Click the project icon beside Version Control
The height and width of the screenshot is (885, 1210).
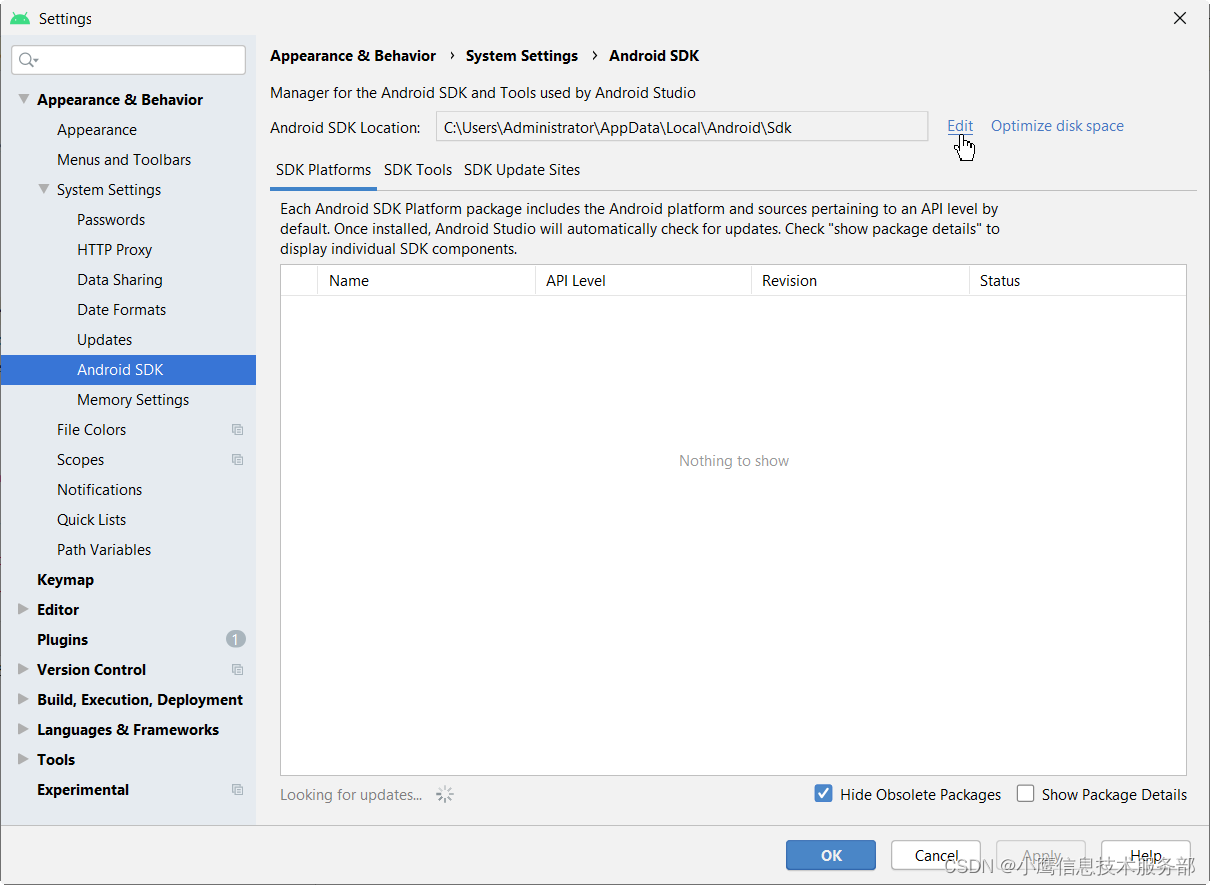click(x=237, y=670)
